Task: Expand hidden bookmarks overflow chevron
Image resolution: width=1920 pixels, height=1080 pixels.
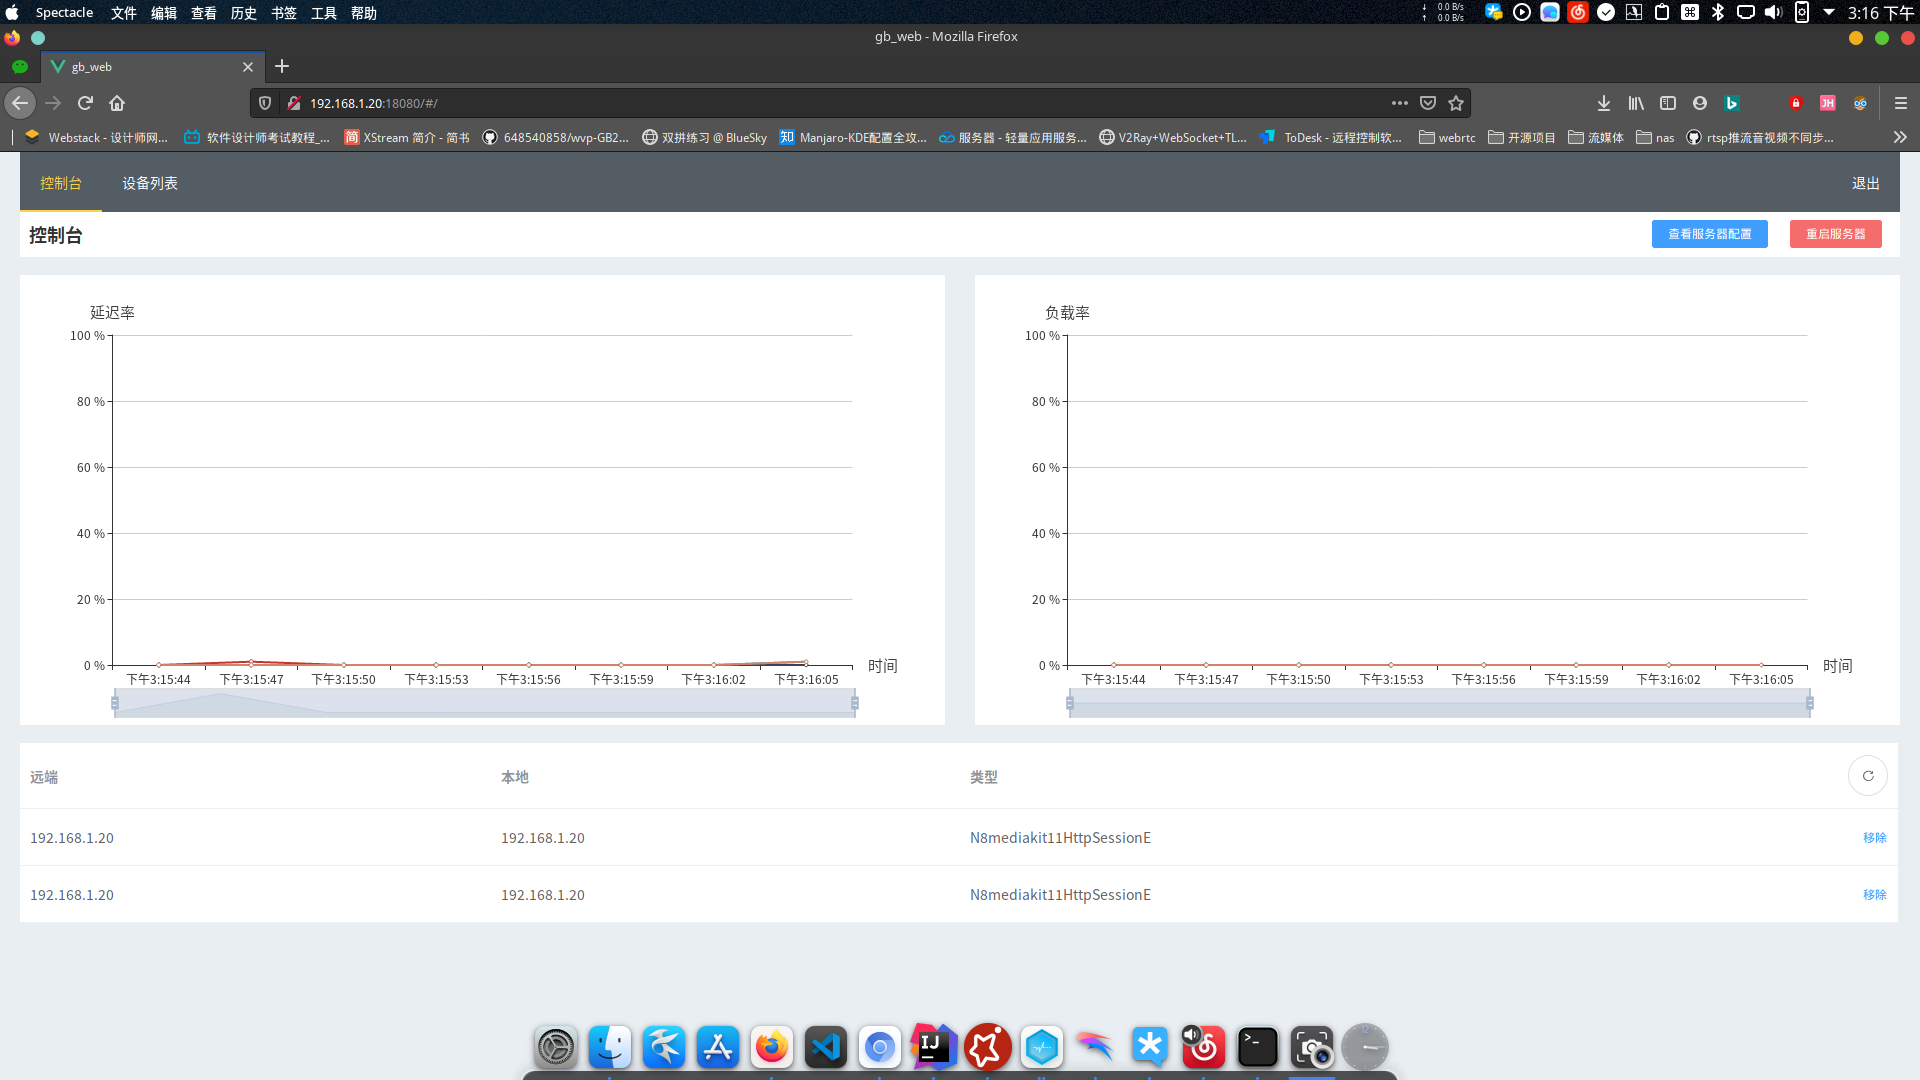Action: [1900, 137]
